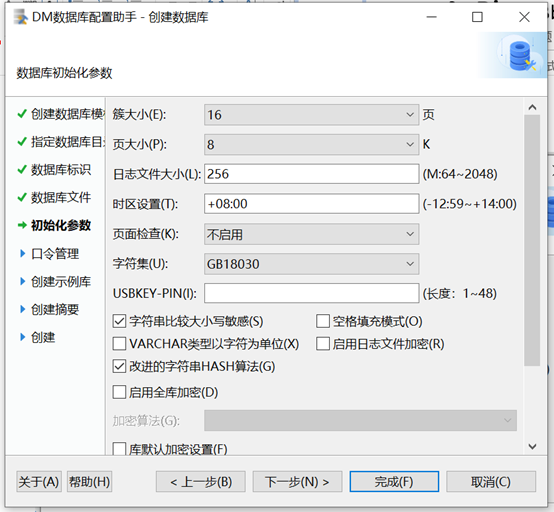Toggle 字符串比较大小写敏感 checkbox
This screenshot has height=512, width=554.
point(119,321)
